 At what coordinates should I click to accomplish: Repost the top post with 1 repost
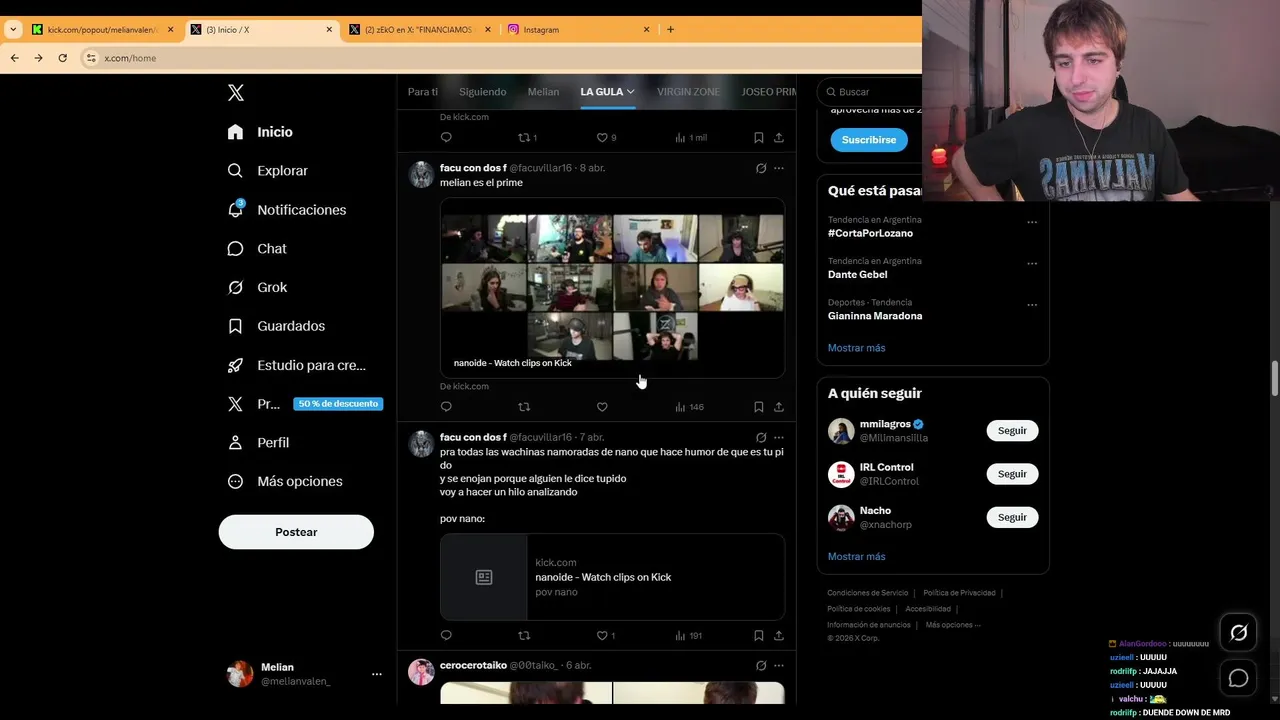[x=527, y=138]
